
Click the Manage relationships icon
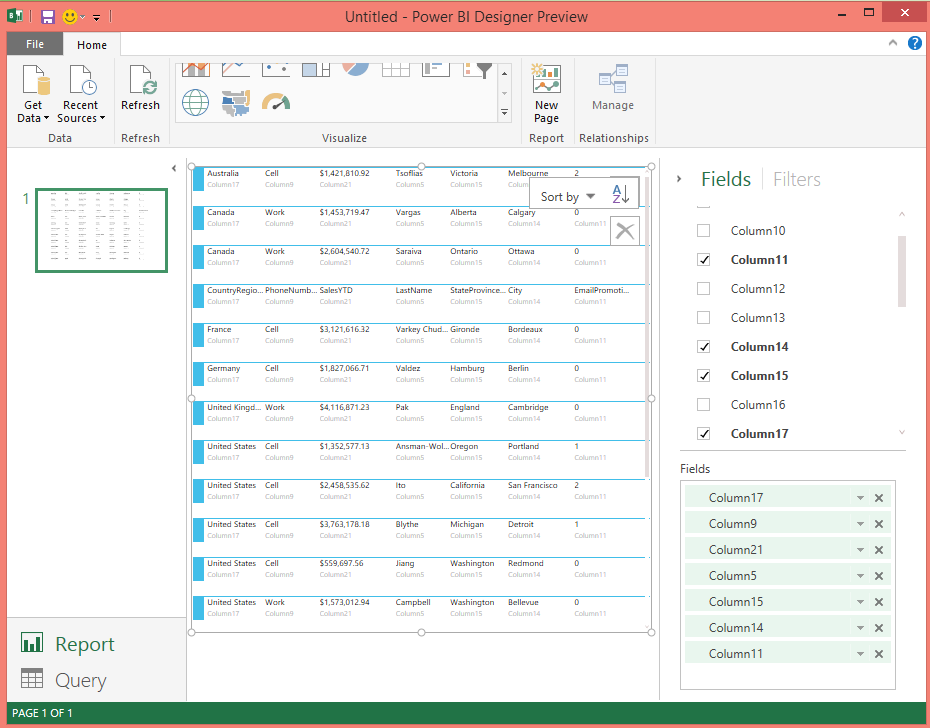click(x=613, y=79)
